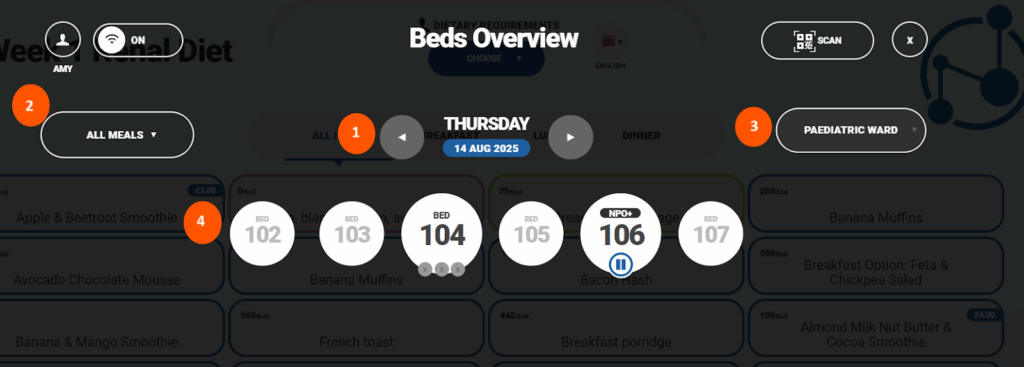This screenshot has height=367, width=1024.
Task: Go to the next day arrow
Action: click(x=571, y=136)
